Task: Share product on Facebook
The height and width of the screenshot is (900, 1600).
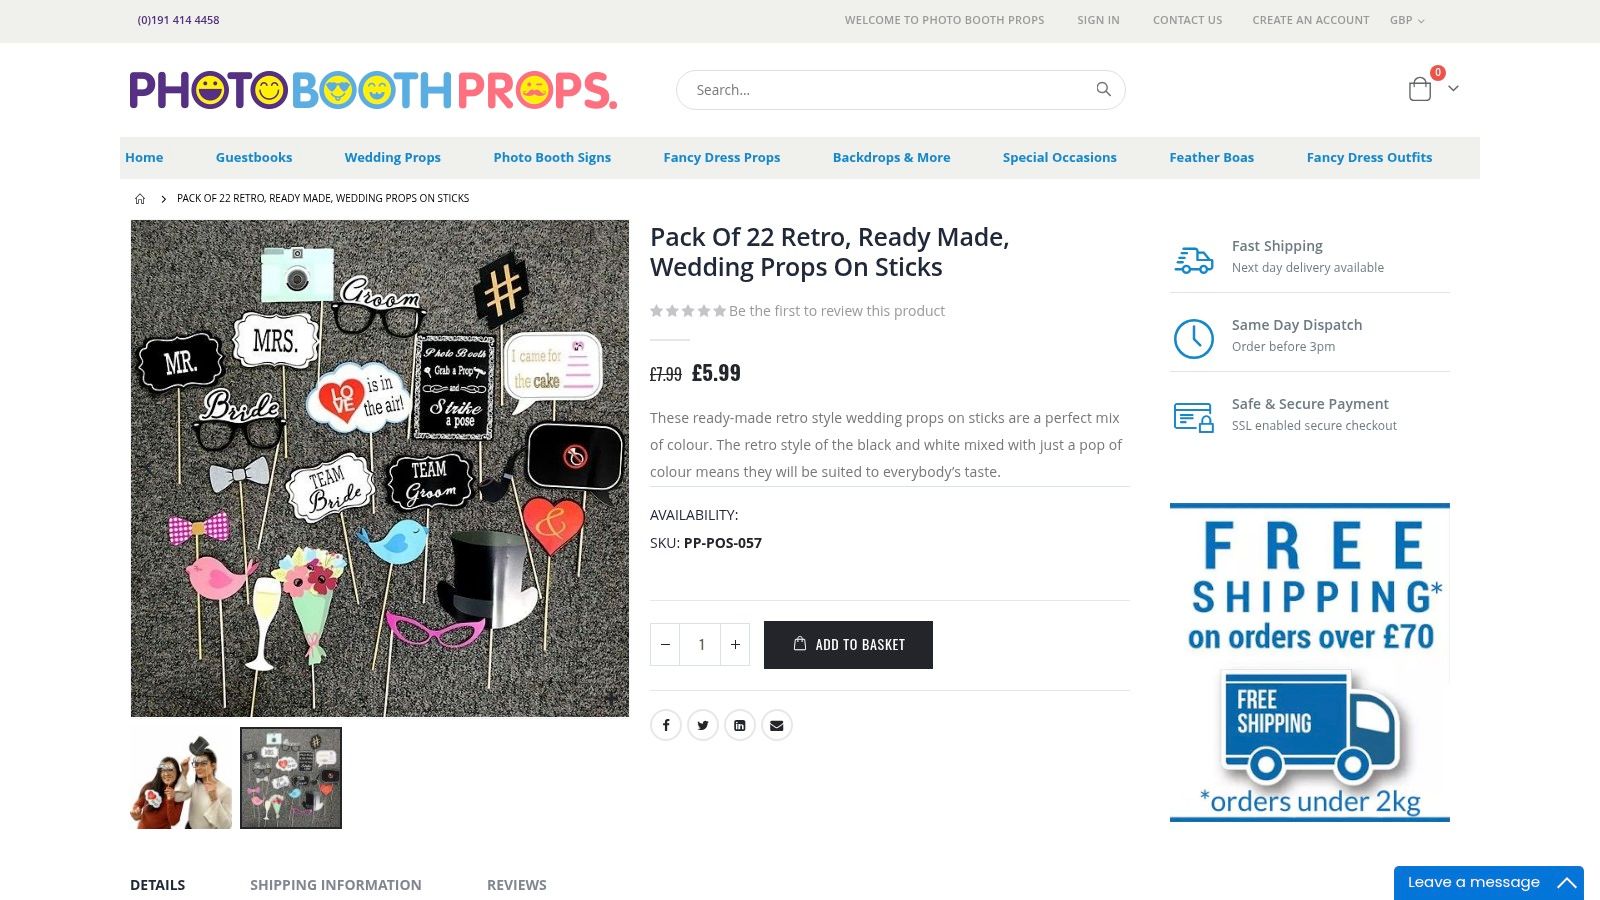Action: (x=666, y=725)
